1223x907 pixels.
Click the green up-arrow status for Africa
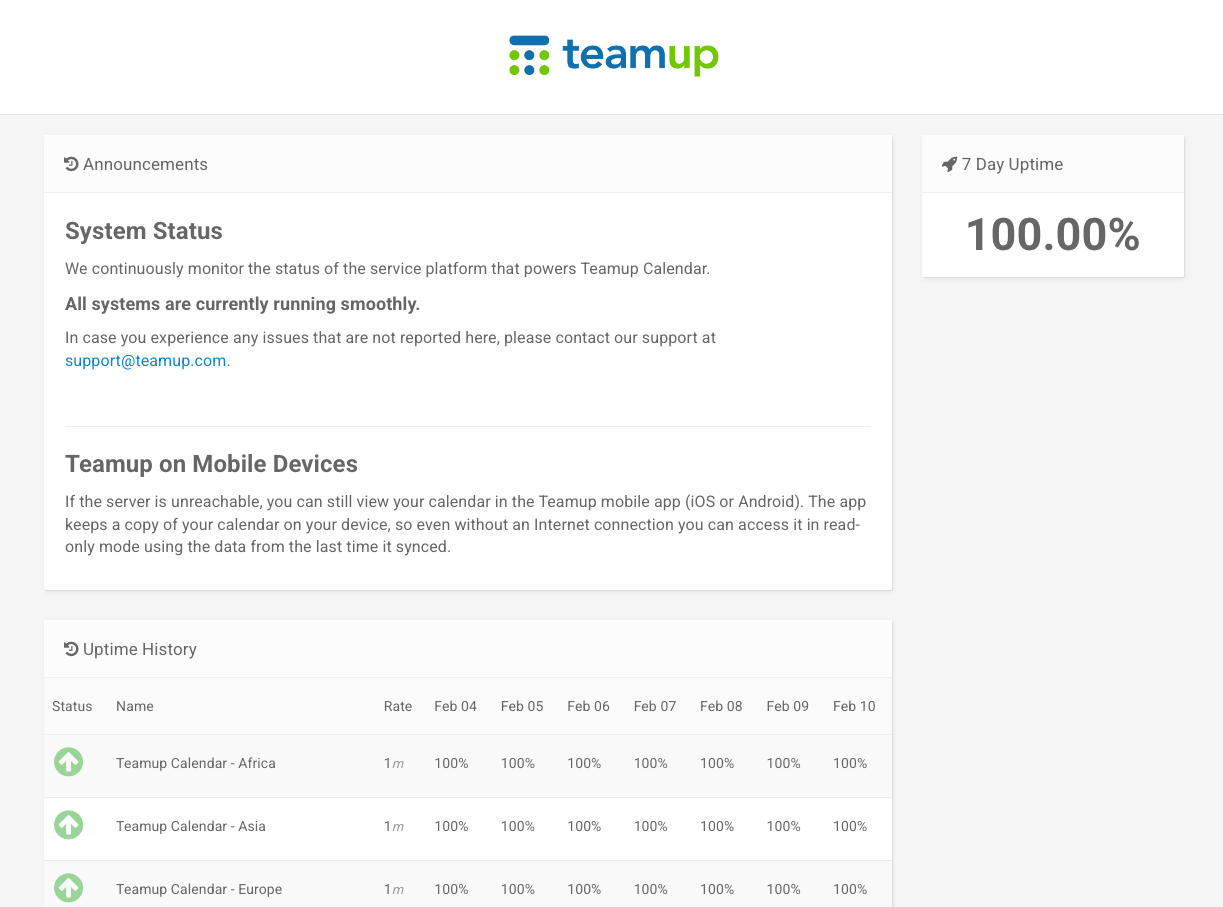(x=68, y=762)
